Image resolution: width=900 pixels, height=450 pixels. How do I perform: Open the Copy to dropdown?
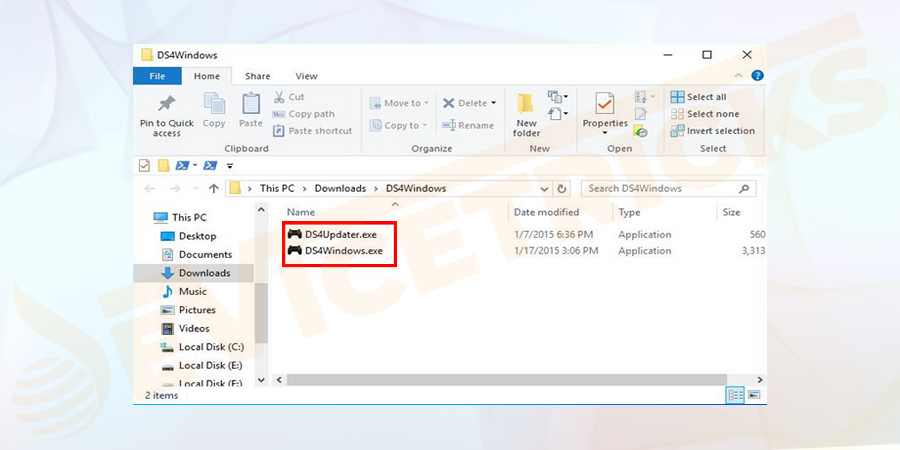pyautogui.click(x=399, y=125)
